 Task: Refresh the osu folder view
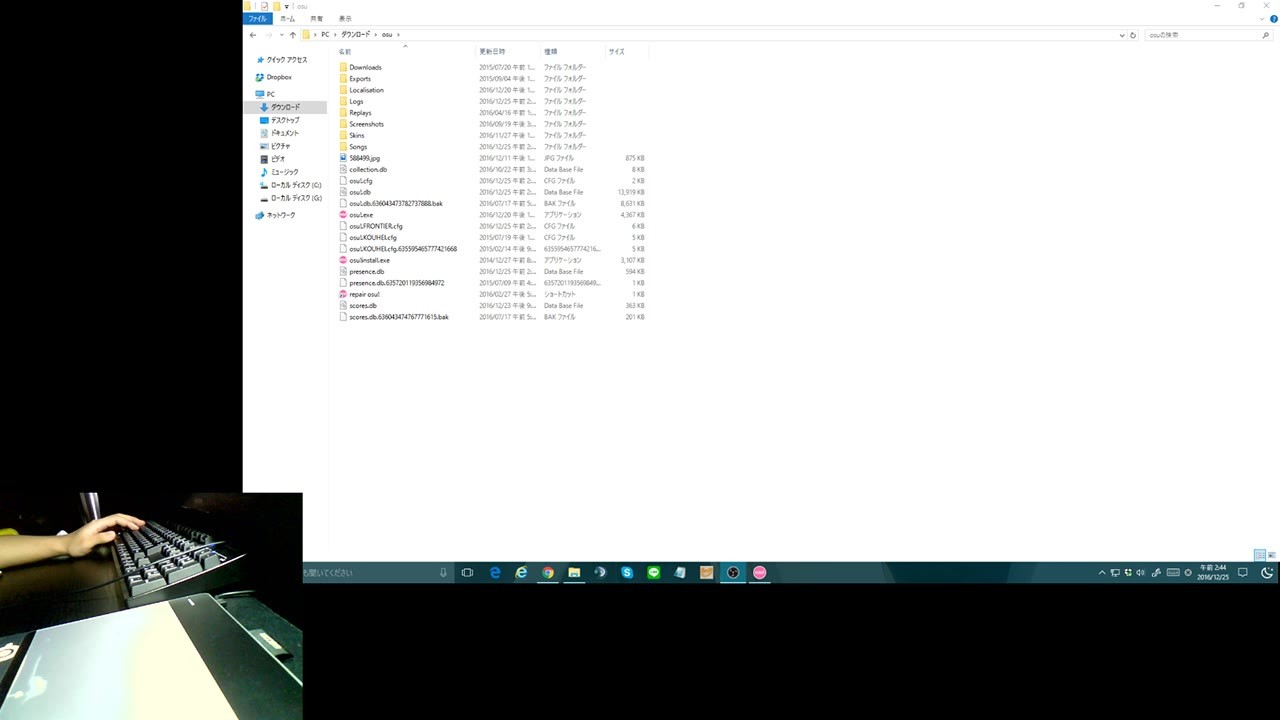[1133, 35]
